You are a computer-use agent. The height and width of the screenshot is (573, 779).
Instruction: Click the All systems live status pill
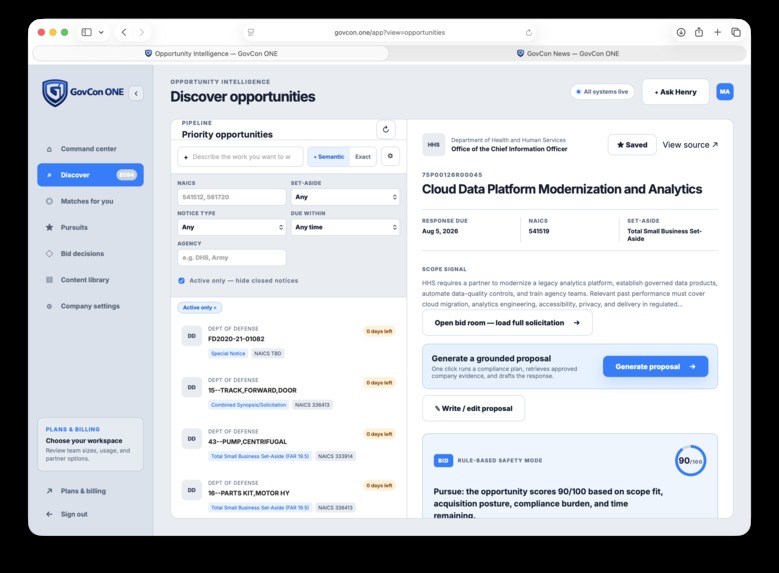602,92
